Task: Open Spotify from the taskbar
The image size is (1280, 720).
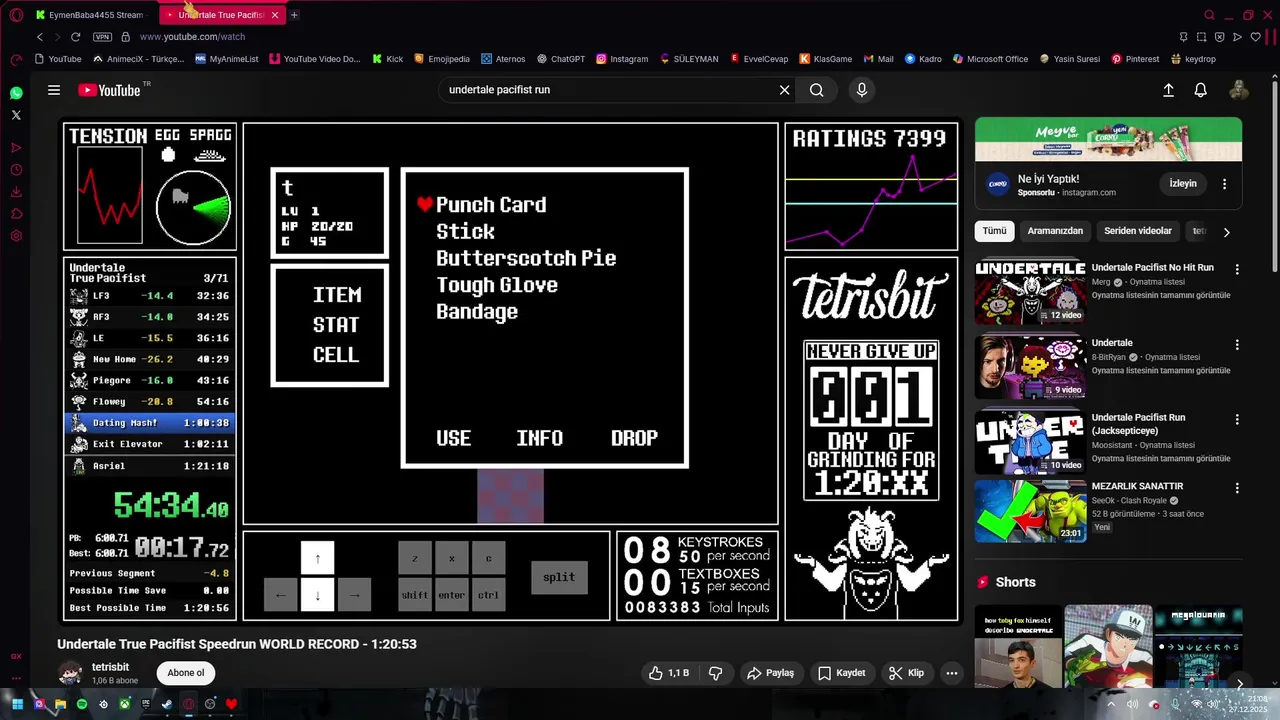Action: tap(82, 704)
